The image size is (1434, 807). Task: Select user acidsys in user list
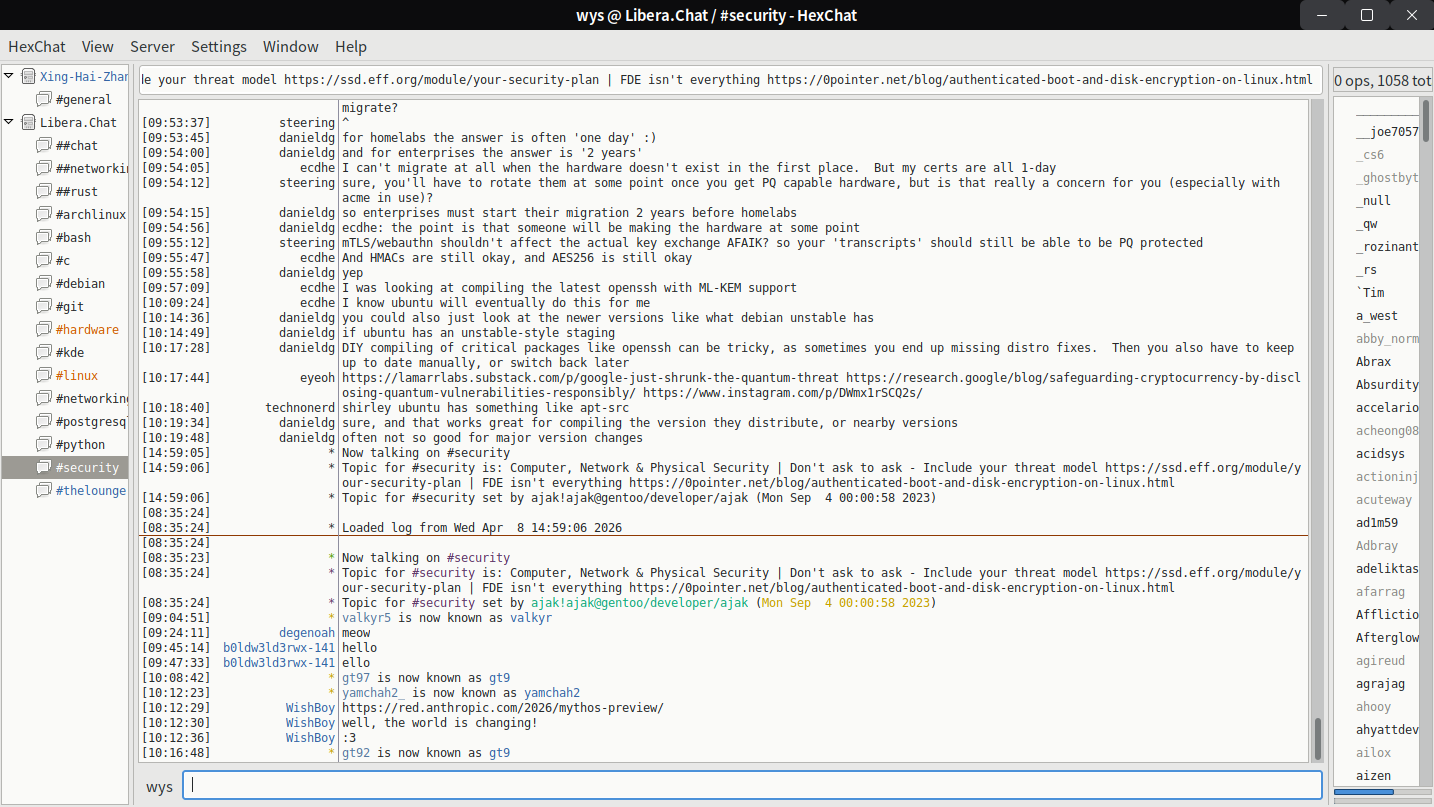(x=1380, y=454)
